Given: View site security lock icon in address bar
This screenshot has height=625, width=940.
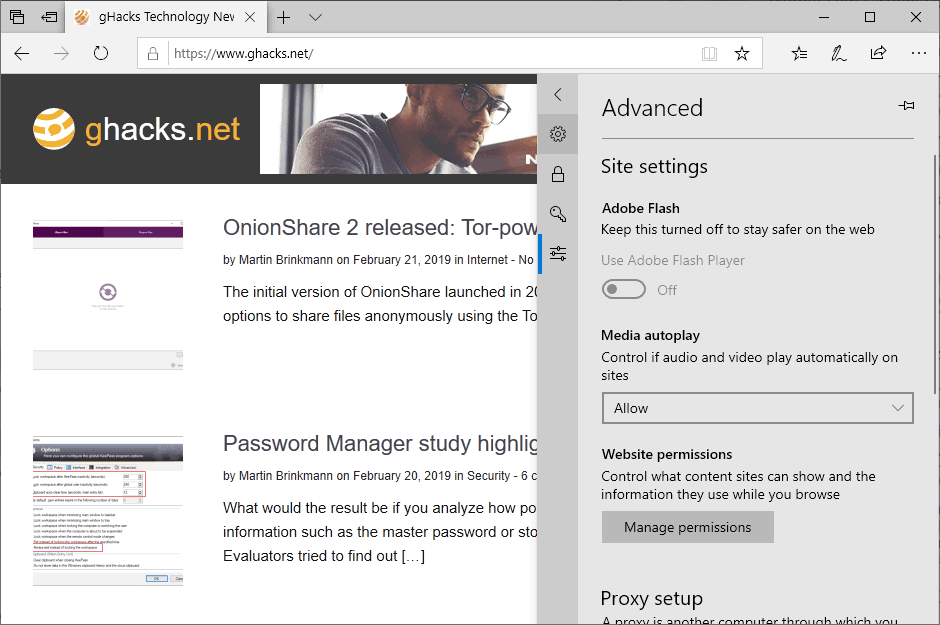Looking at the screenshot, I should coord(153,53).
